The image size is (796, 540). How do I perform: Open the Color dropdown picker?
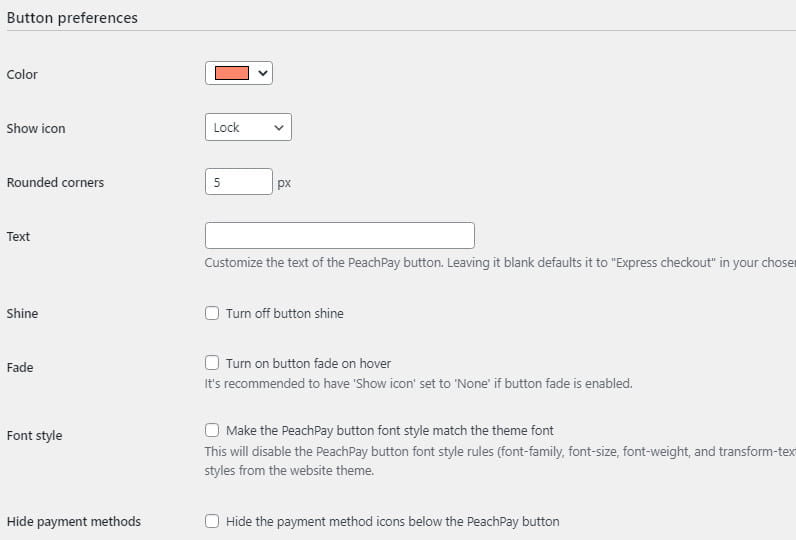239,73
